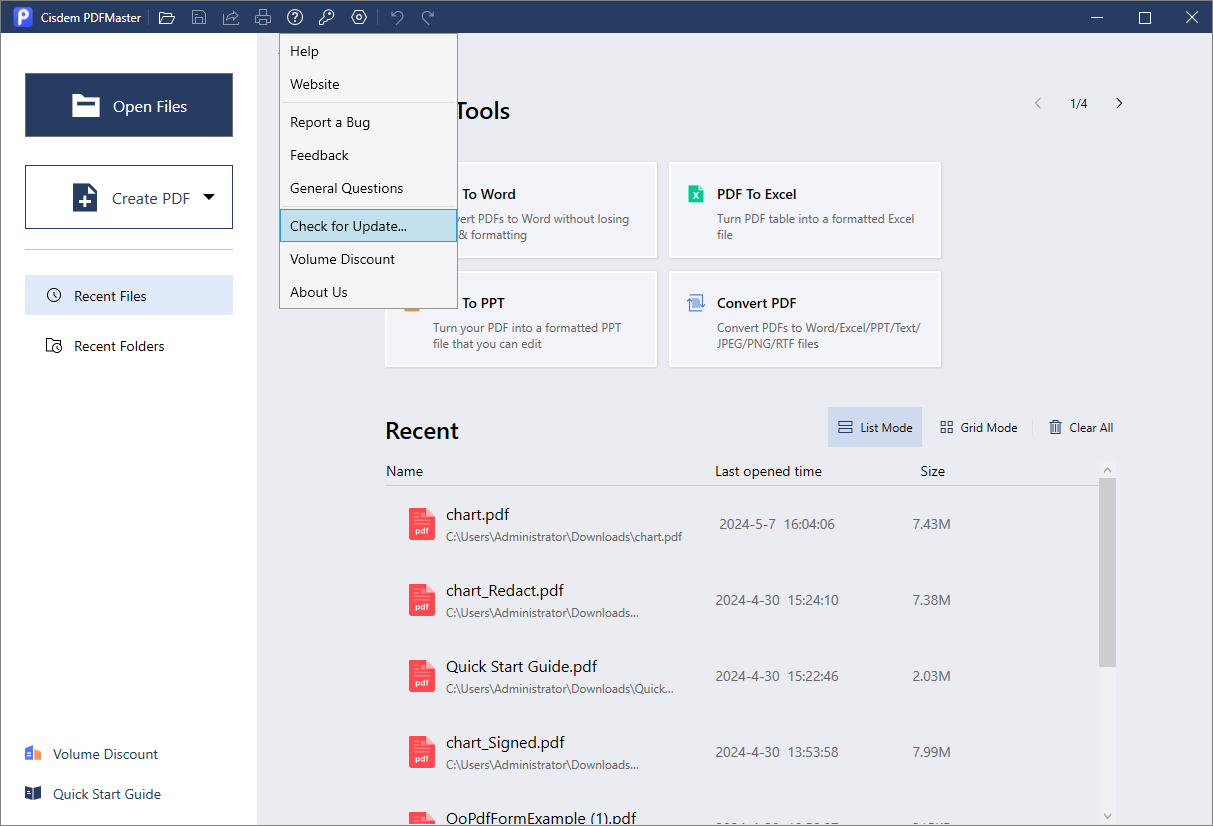Click the Convert PDF card icon
Viewport: 1213px width, 826px height.
pos(696,303)
